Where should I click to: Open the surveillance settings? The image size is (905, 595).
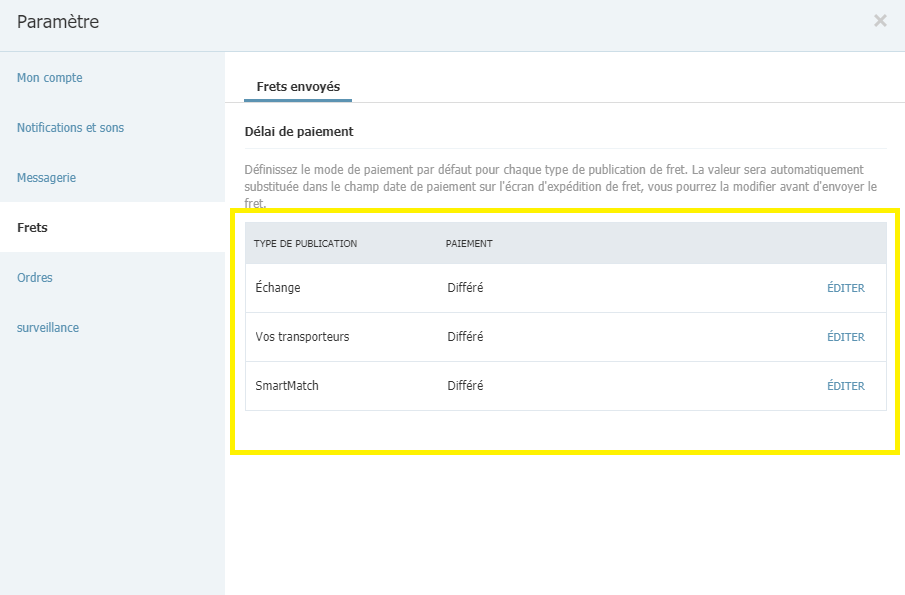[48, 328]
